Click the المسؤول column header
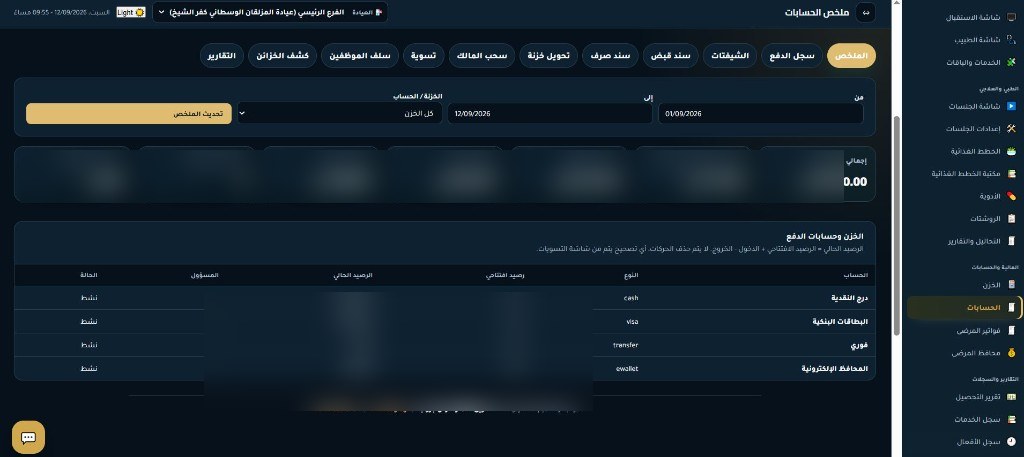This screenshot has width=1024, height=457. 204,276
